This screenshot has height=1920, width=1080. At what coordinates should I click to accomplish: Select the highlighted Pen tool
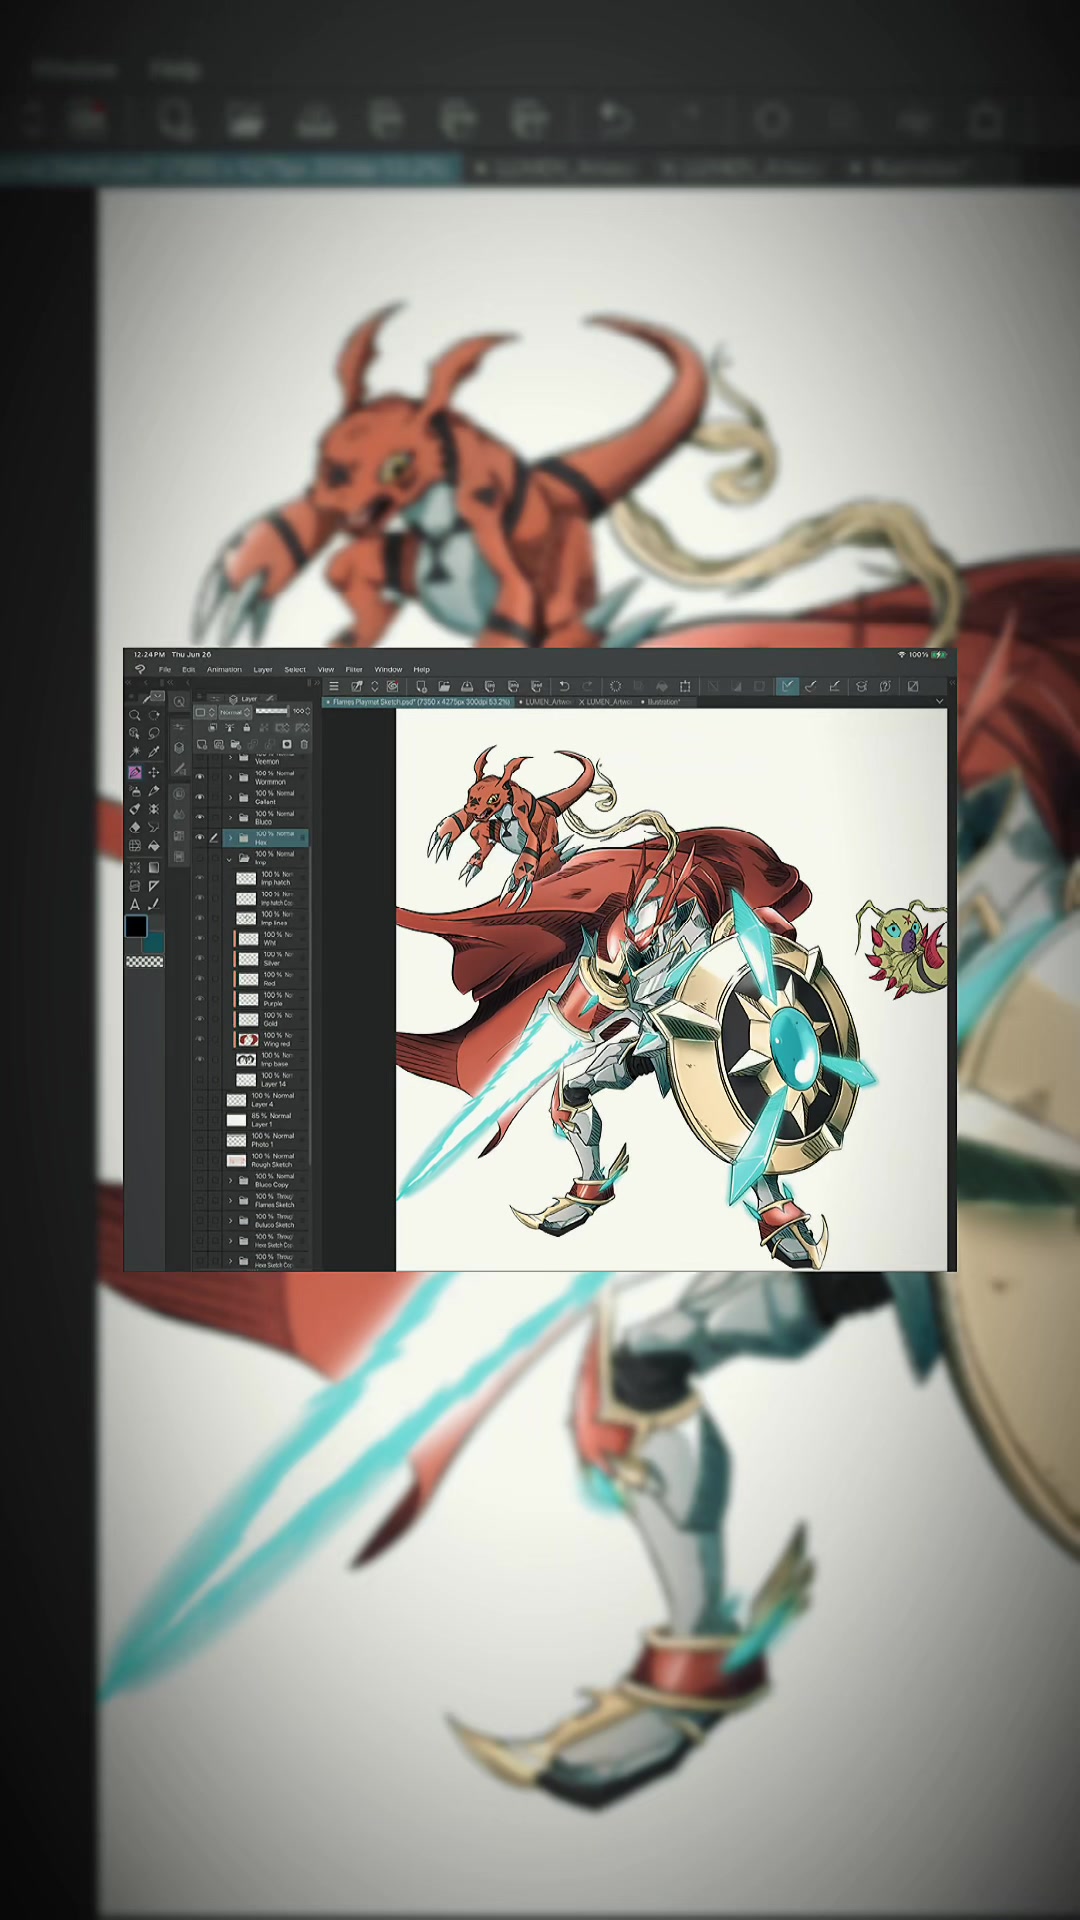(x=135, y=772)
